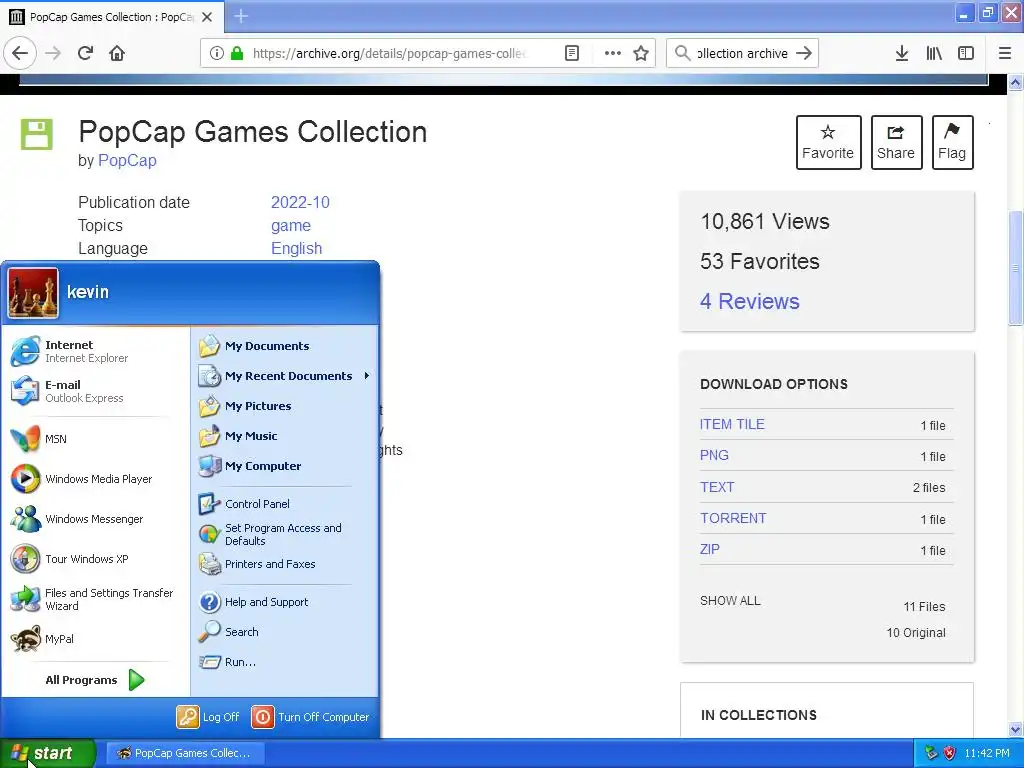Viewport: 1024px width, 768px height.
Task: Download ITEM TILE option
Action: click(732, 424)
